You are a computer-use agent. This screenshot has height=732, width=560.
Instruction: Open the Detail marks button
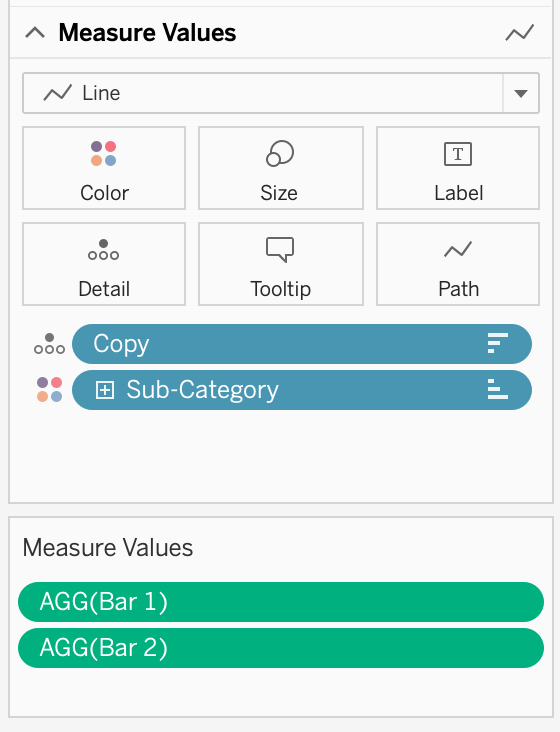[x=104, y=264]
